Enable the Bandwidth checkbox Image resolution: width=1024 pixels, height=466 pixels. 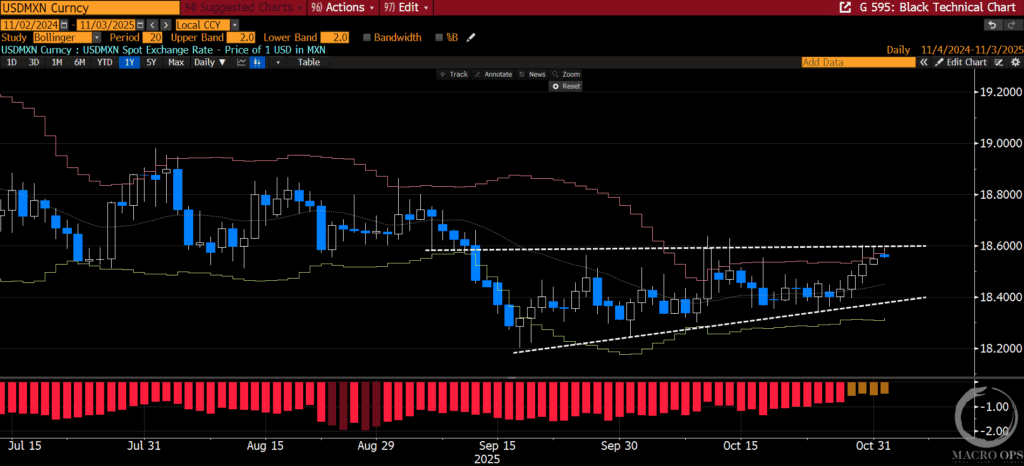tap(367, 37)
